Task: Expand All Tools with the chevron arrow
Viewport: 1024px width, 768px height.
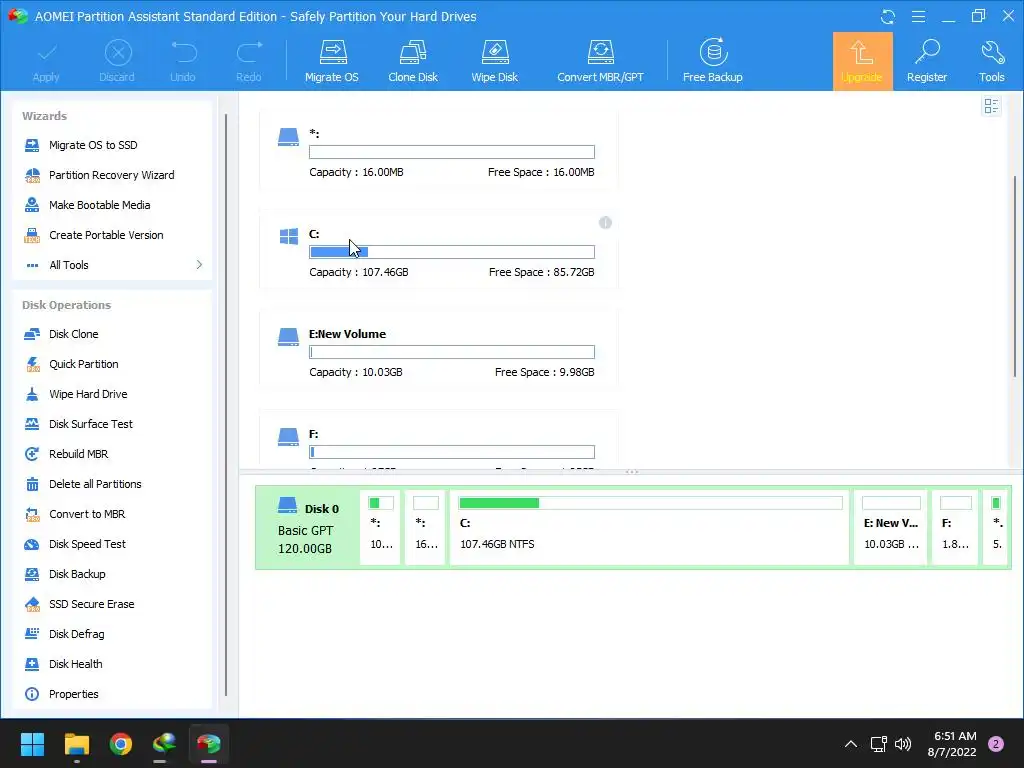Action: click(199, 264)
